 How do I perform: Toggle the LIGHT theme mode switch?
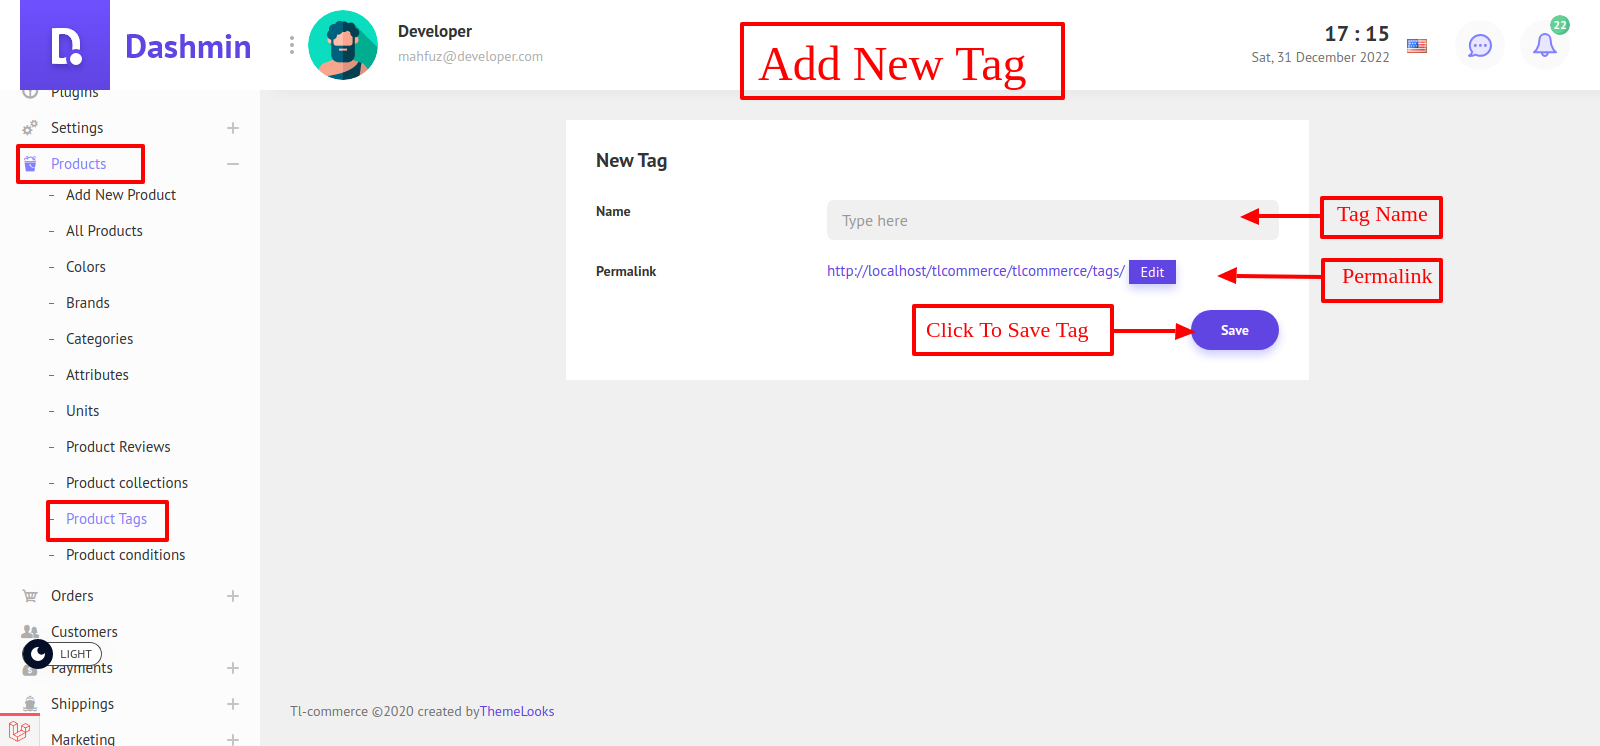point(62,654)
